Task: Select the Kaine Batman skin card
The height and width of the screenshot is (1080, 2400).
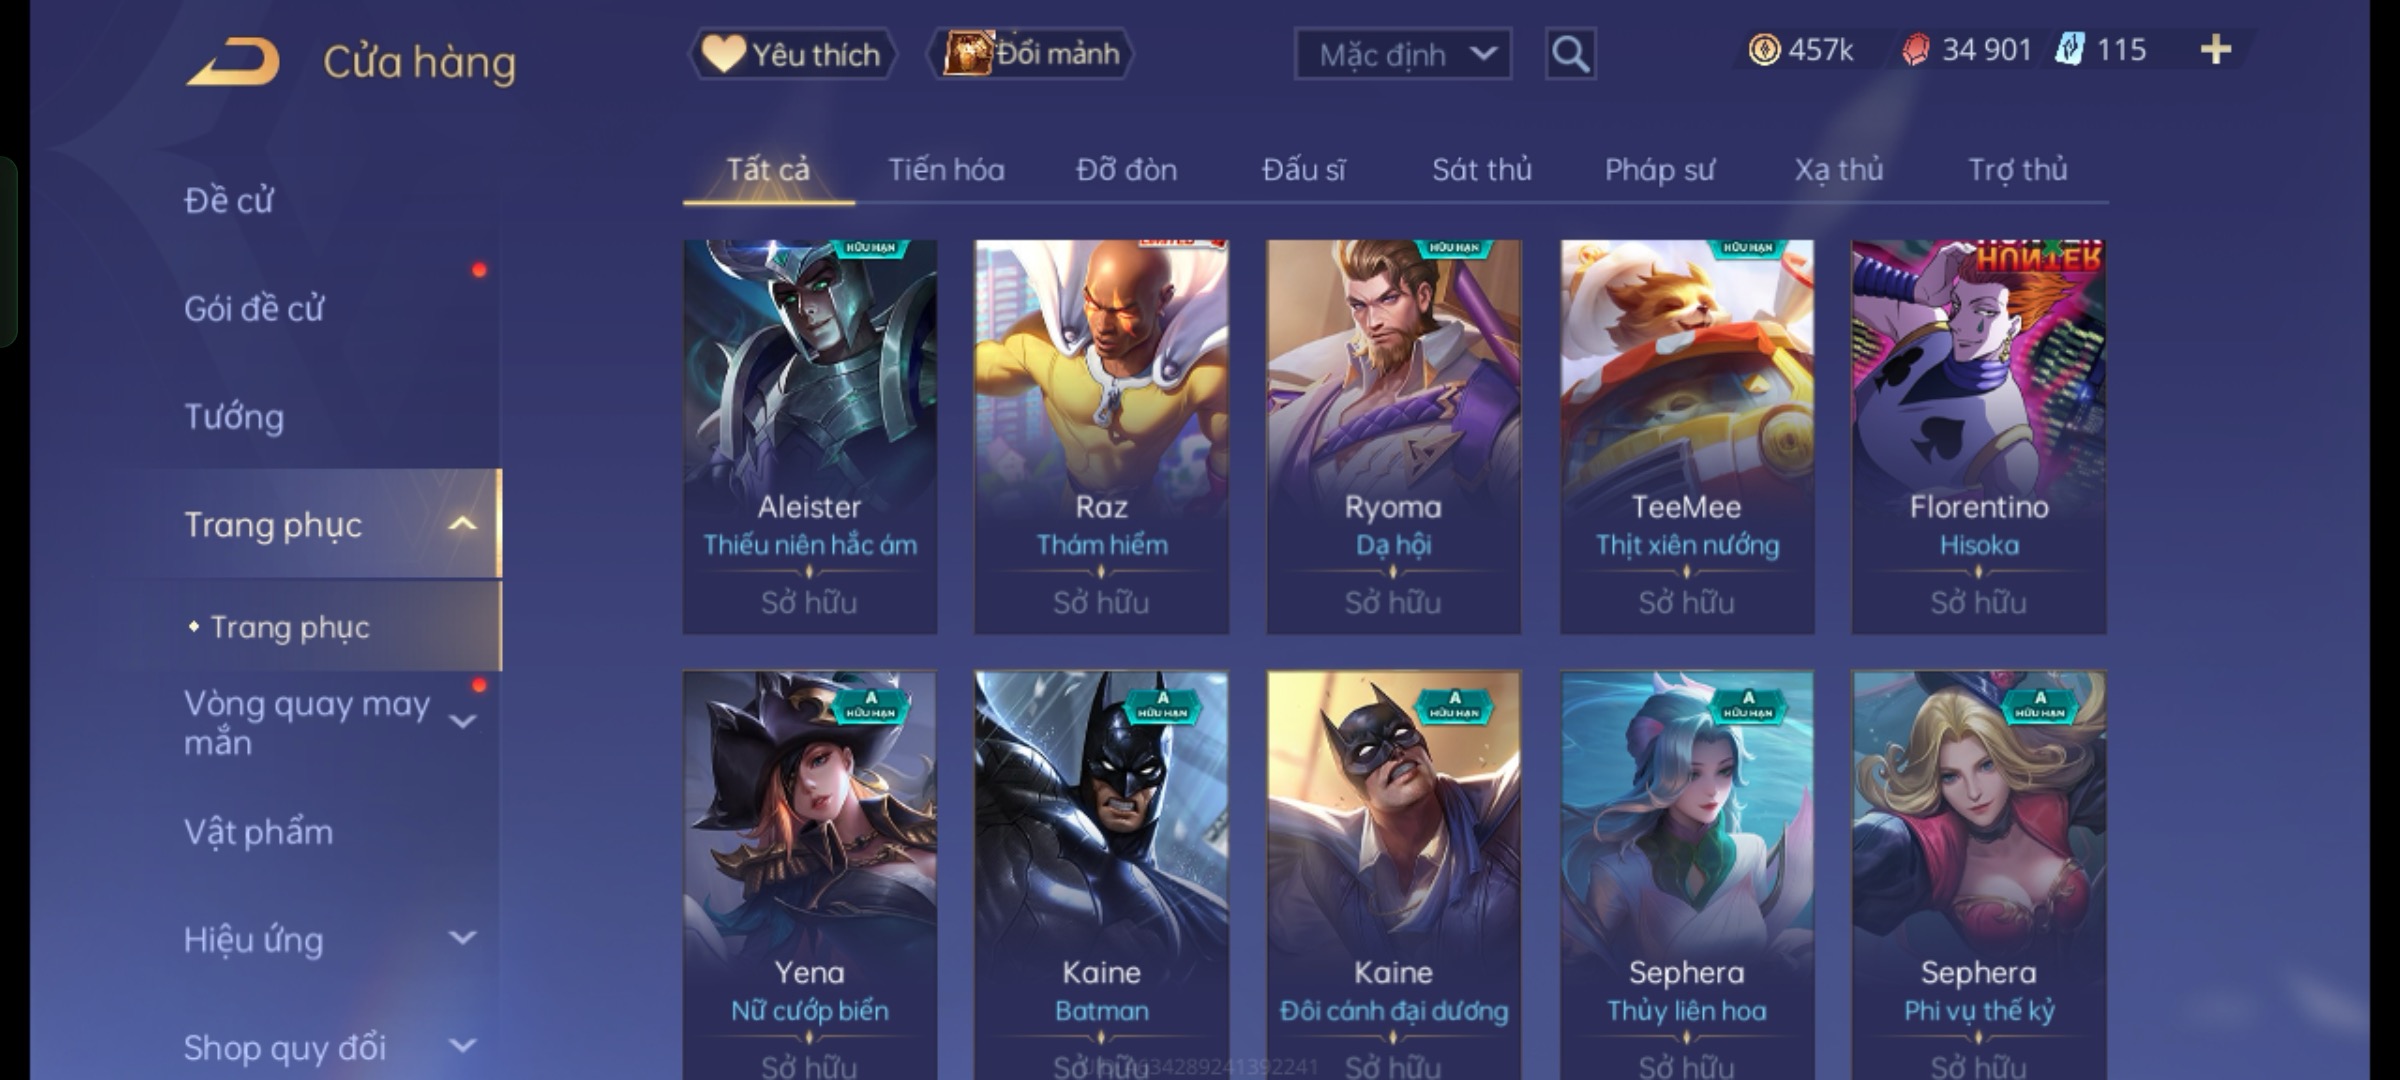Action: click(1101, 875)
